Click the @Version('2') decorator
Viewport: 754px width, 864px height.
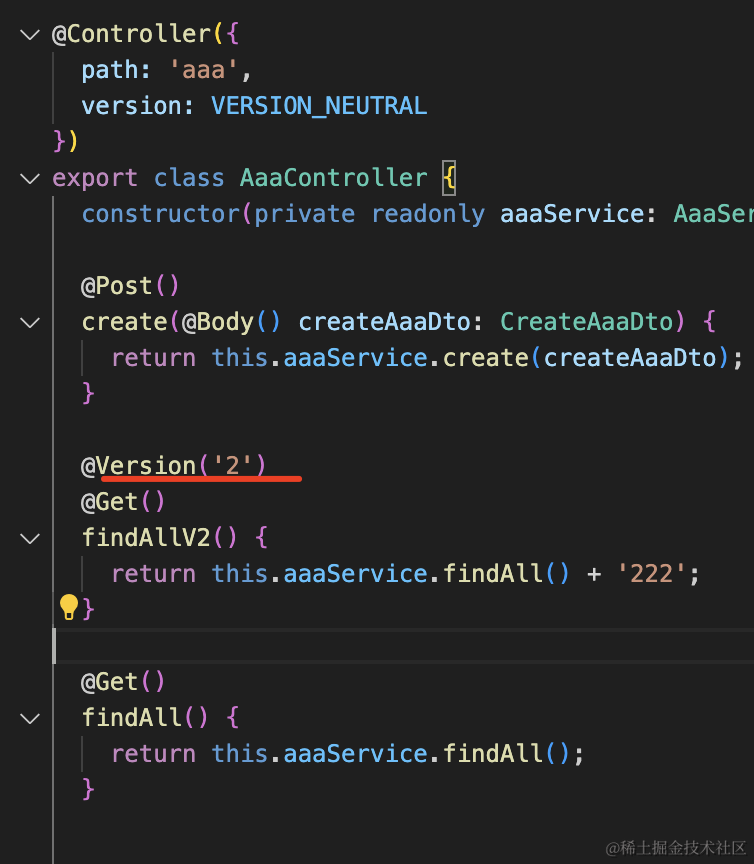pos(174,466)
